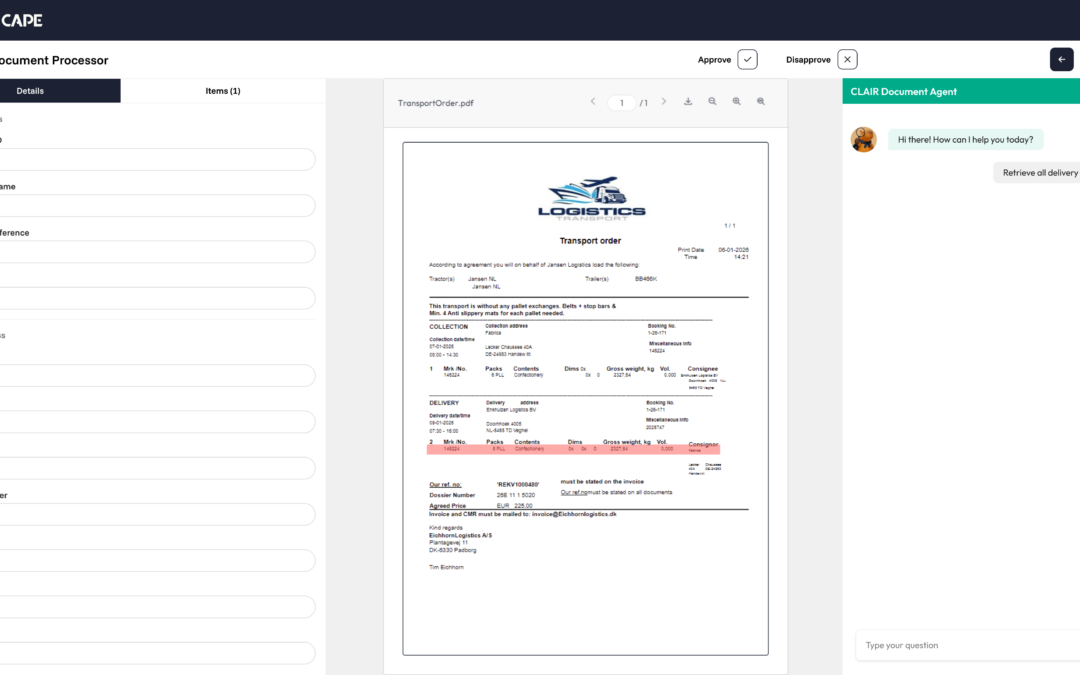Download TransportOrder.pdf
1080x675 pixels.
688,102
